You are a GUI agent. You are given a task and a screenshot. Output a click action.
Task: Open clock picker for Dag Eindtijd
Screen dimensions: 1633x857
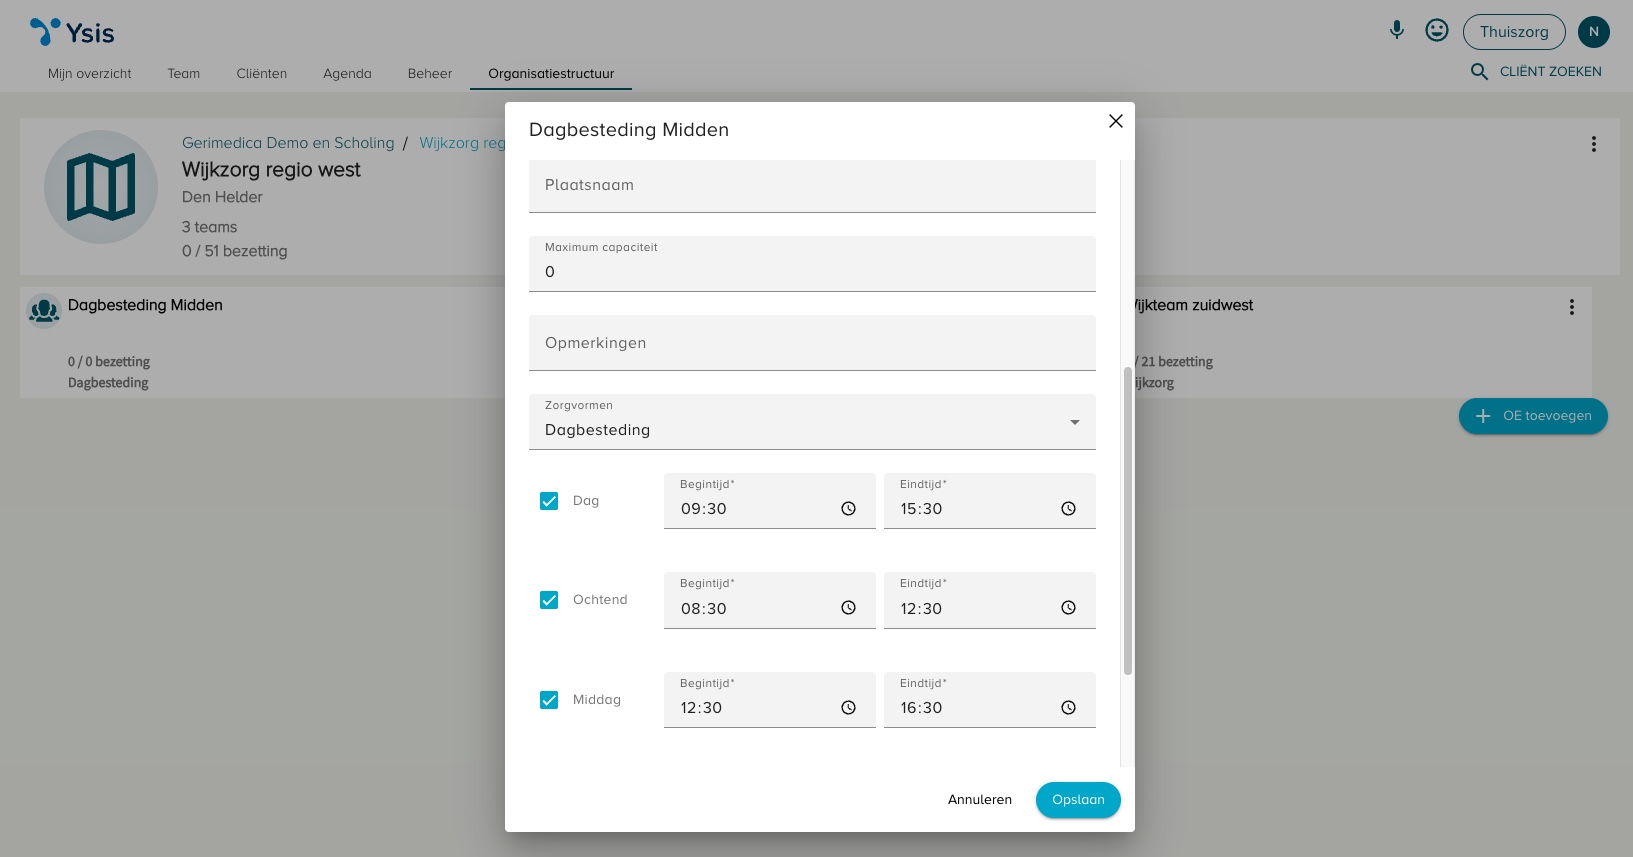point(1068,509)
